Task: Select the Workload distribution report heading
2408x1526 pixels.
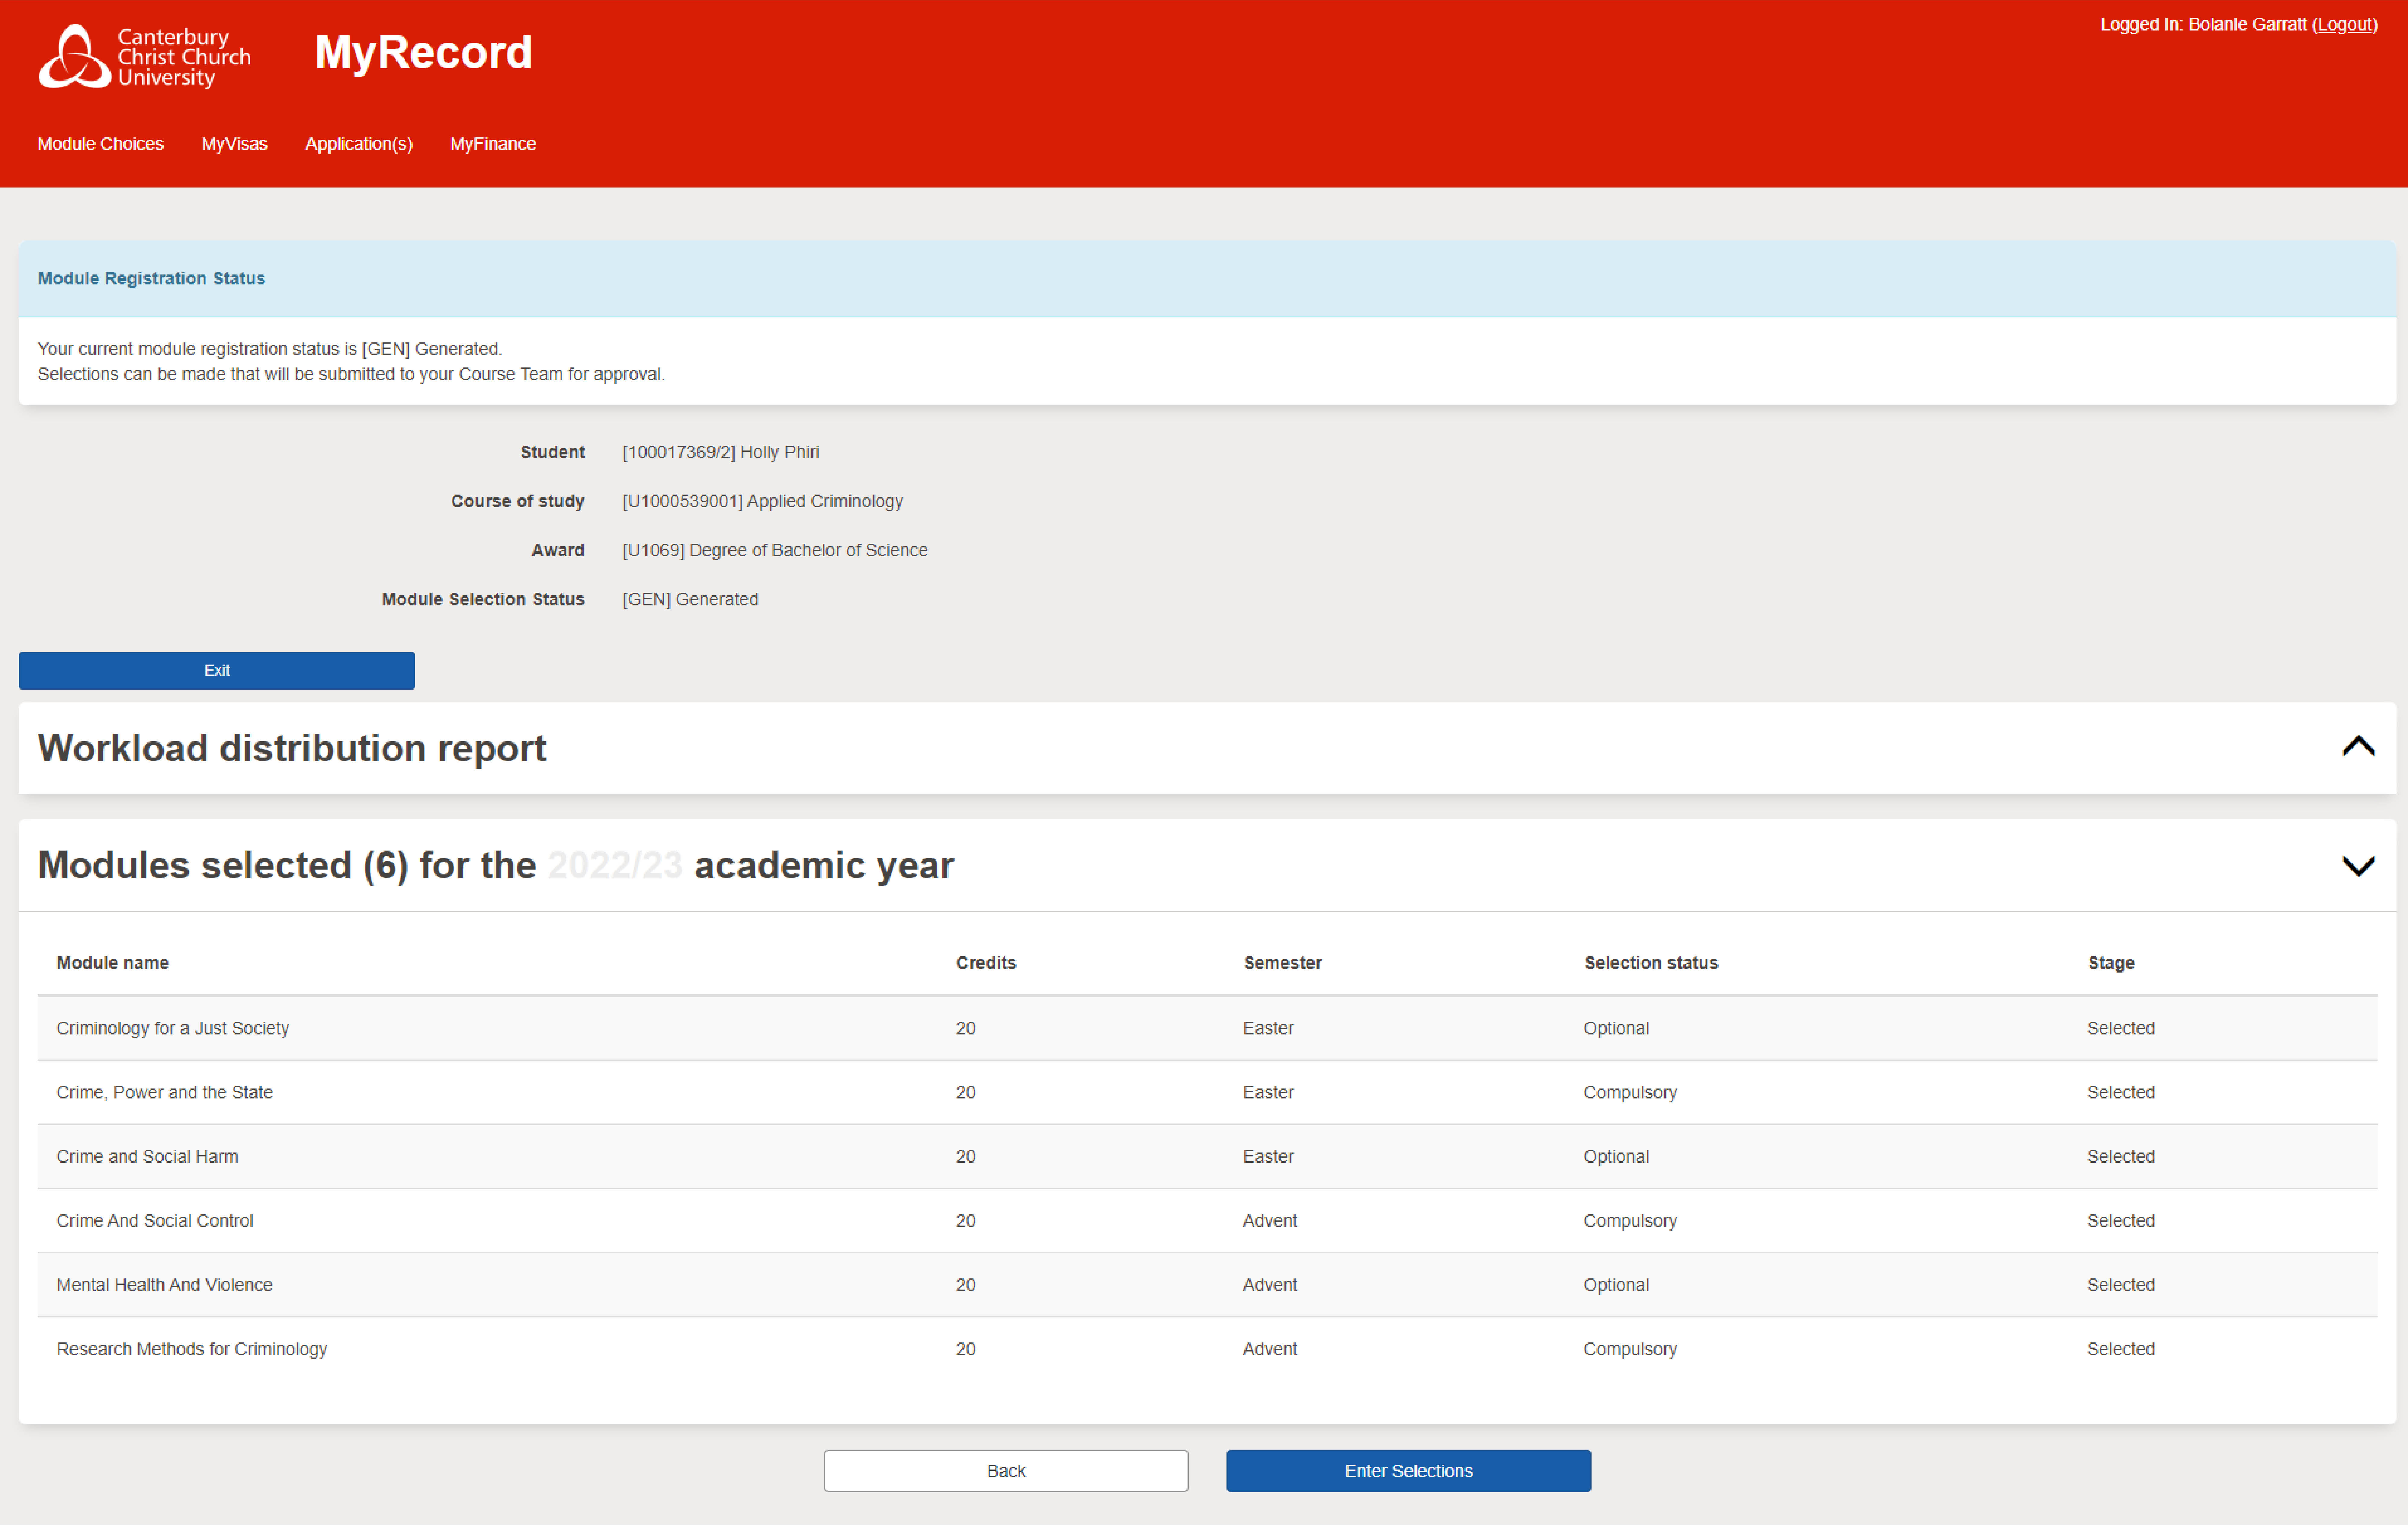Action: [x=292, y=749]
